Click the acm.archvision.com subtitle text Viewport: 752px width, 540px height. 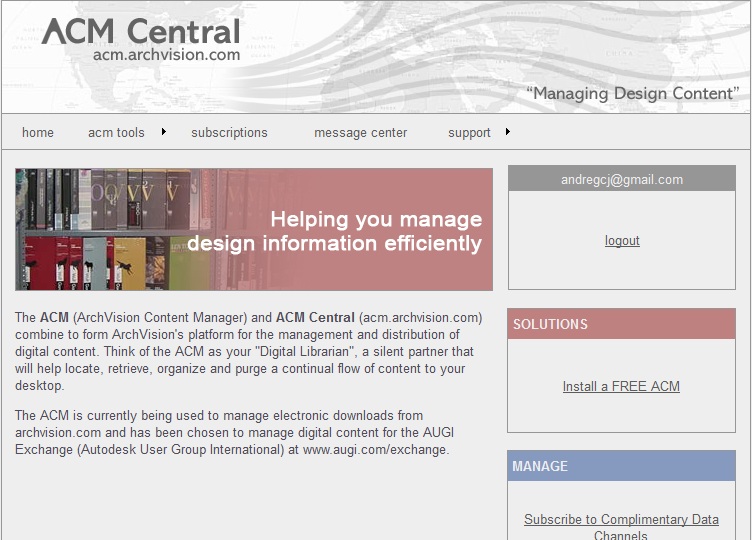[166, 55]
